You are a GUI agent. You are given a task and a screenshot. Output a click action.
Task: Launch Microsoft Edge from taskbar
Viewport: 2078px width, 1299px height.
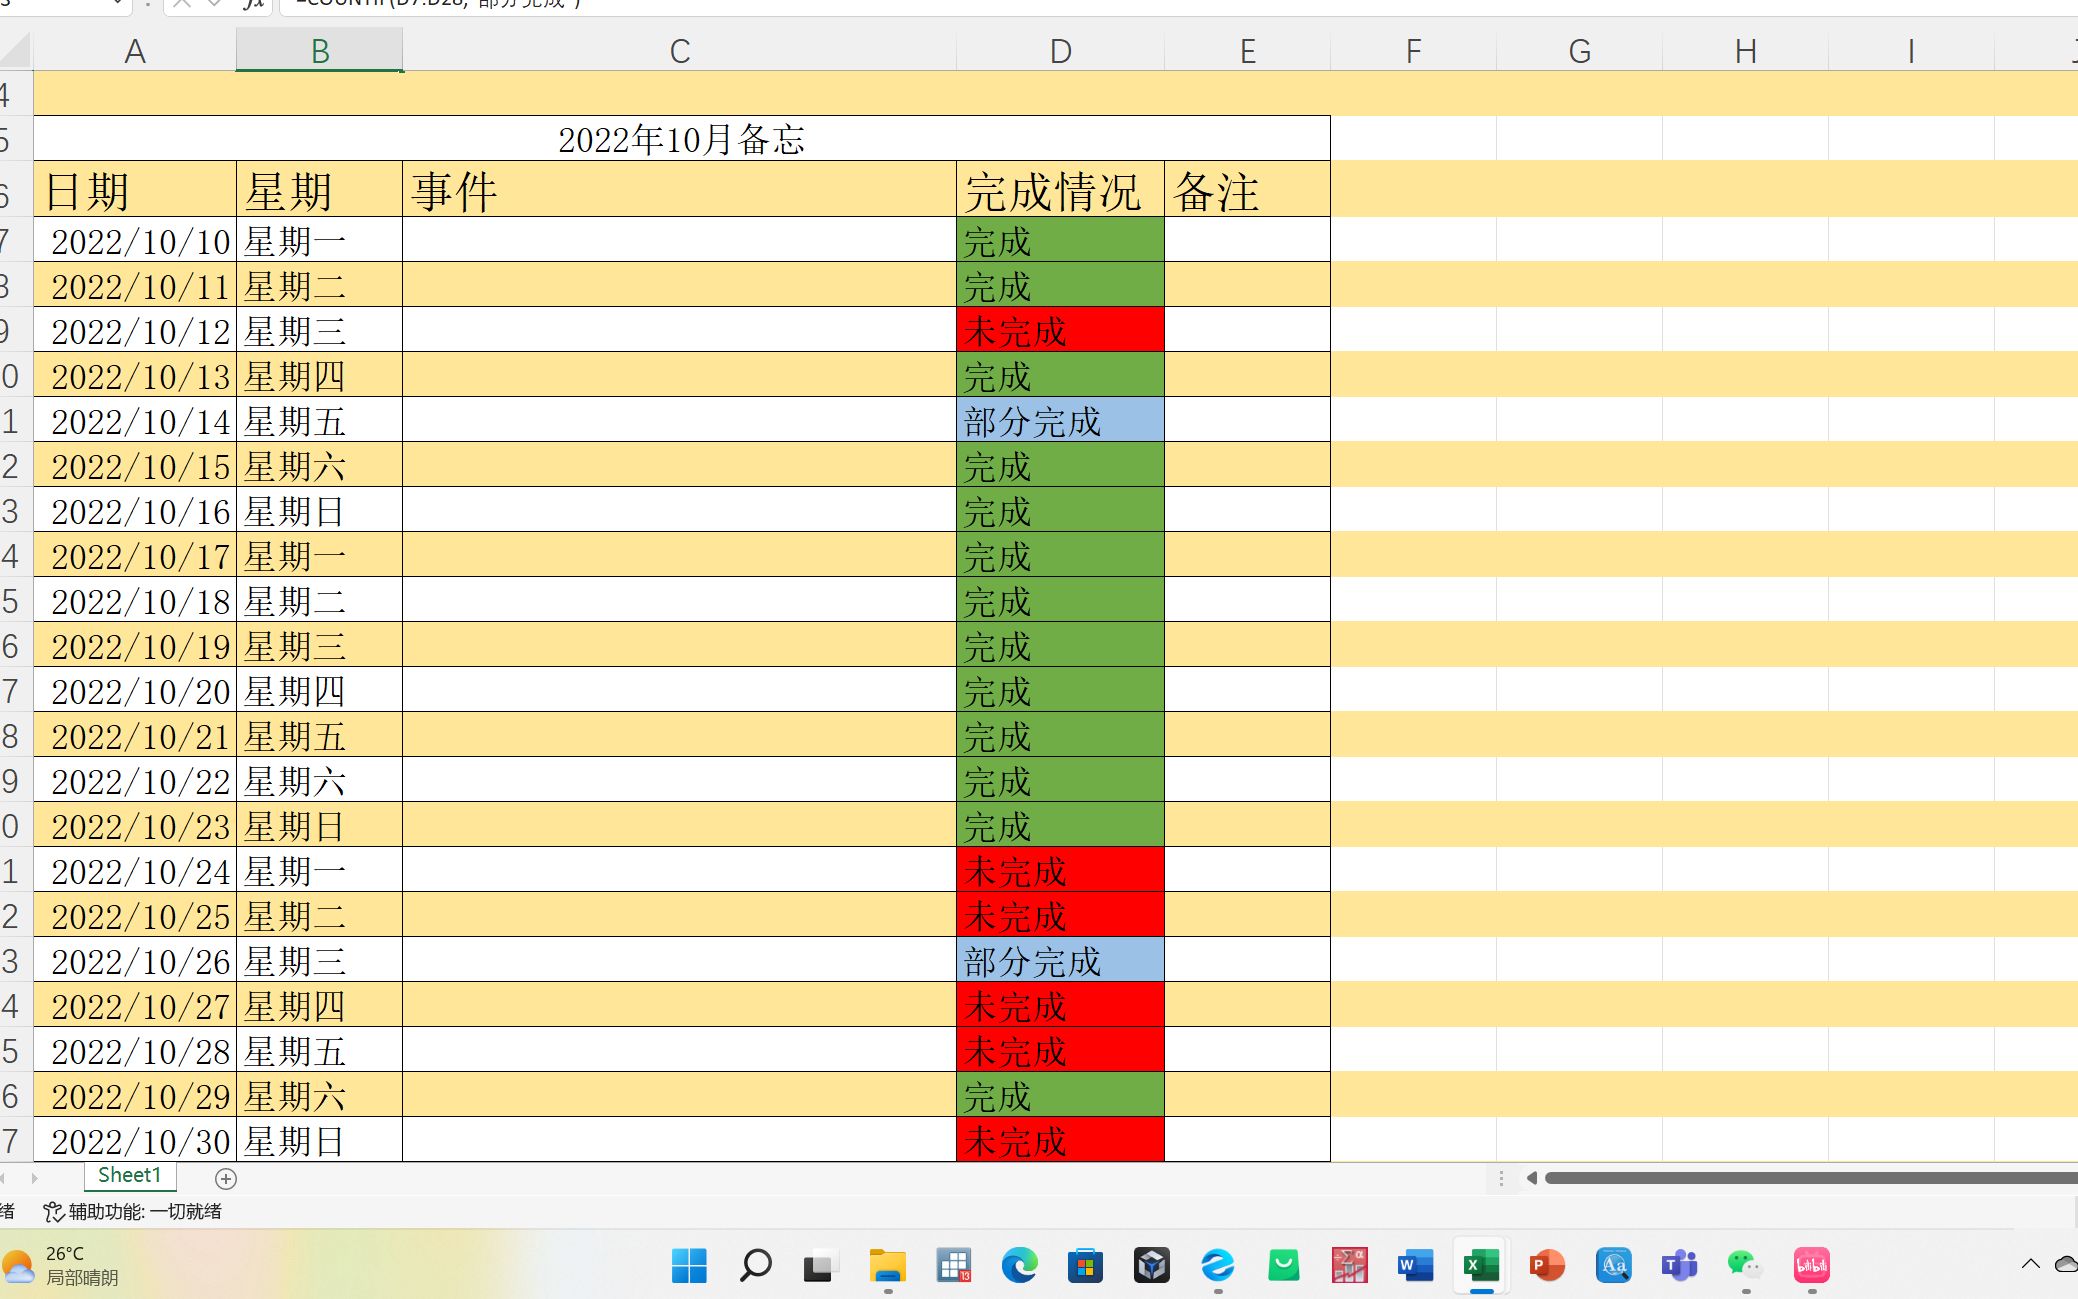pos(1019,1265)
